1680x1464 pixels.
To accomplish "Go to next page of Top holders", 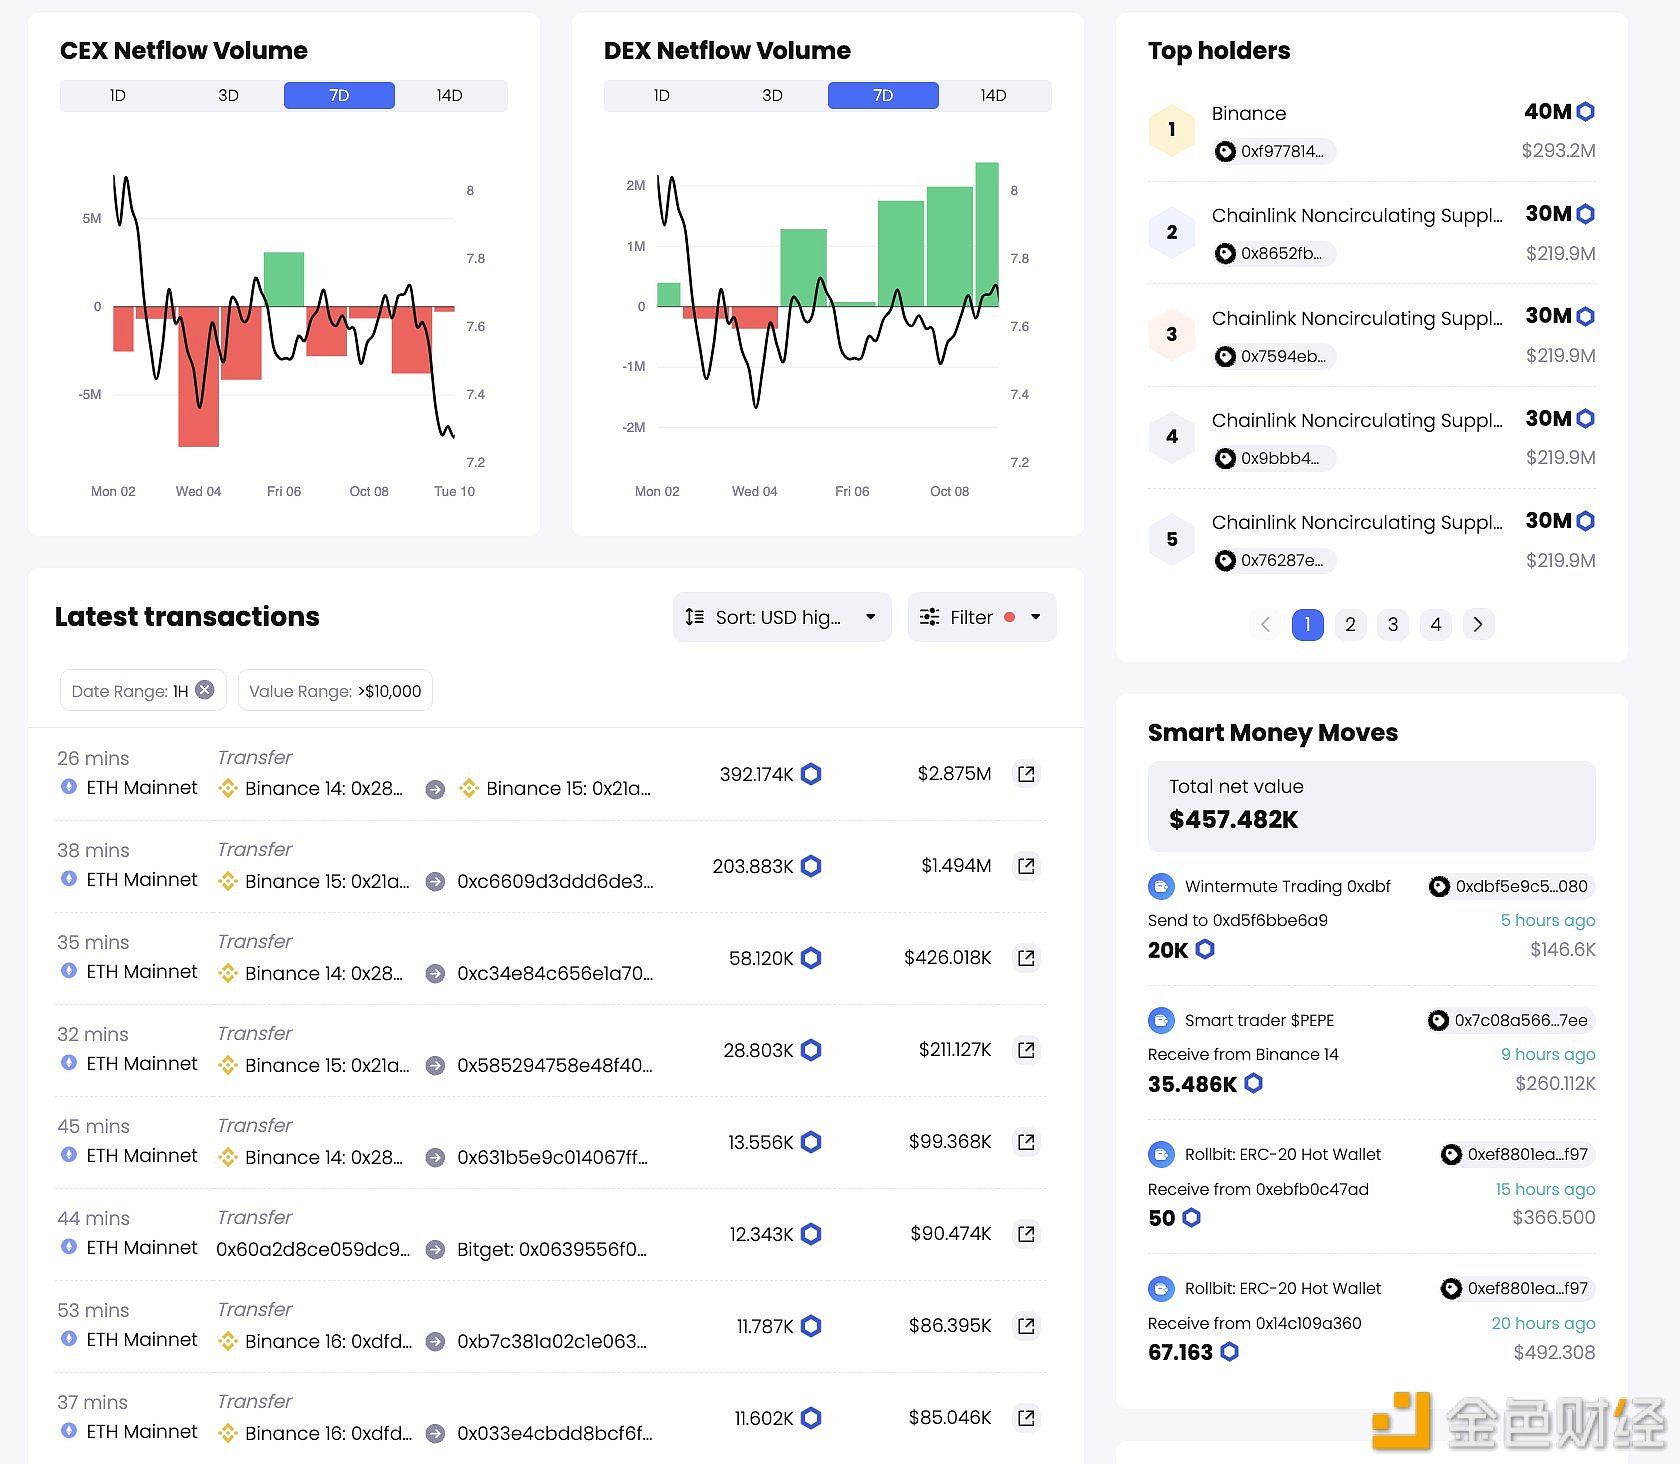I will (x=1478, y=624).
